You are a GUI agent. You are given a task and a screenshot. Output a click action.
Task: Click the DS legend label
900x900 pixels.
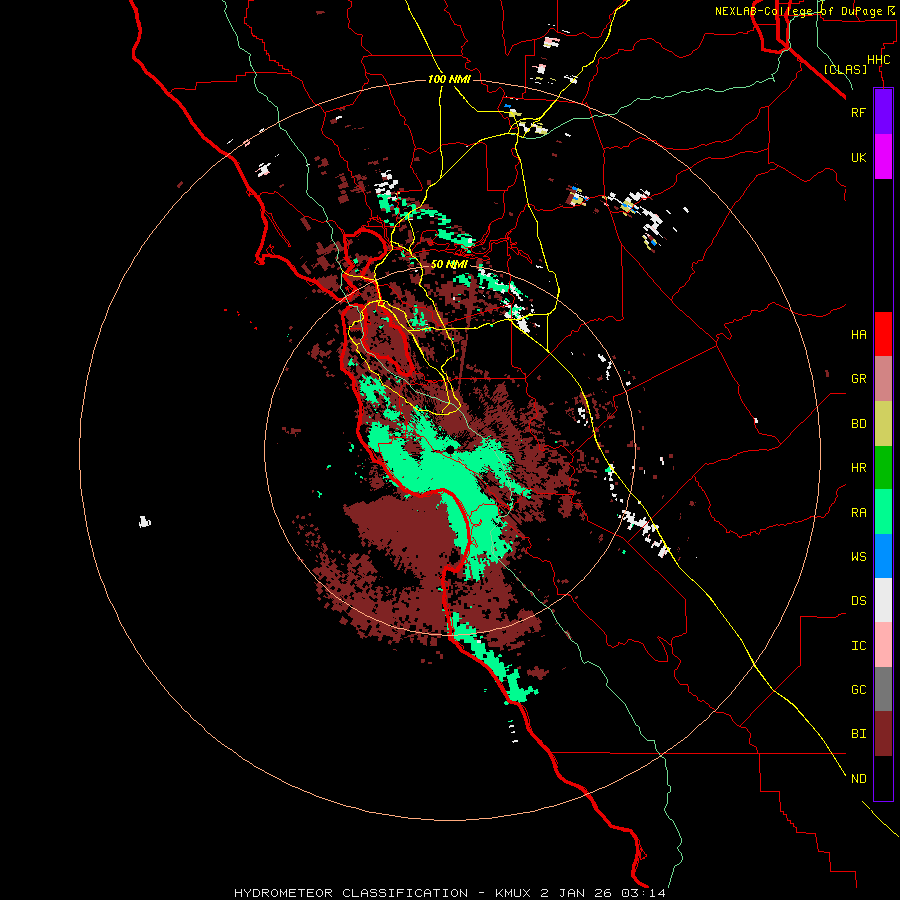[858, 601]
